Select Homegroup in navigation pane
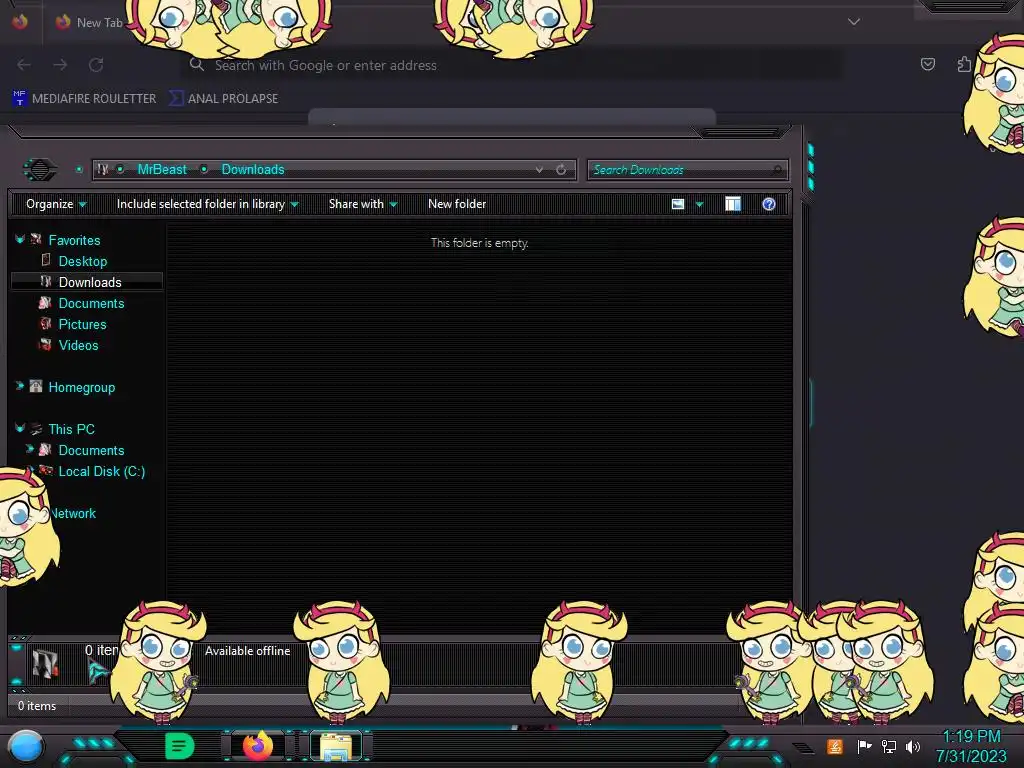 (x=82, y=387)
